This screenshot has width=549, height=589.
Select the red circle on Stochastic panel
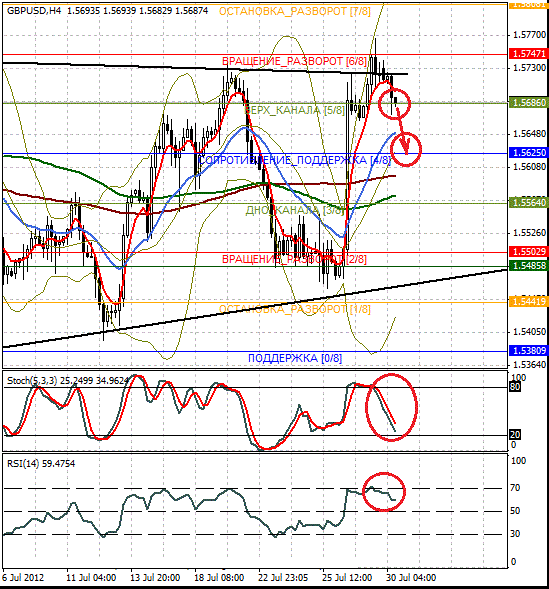pos(392,407)
